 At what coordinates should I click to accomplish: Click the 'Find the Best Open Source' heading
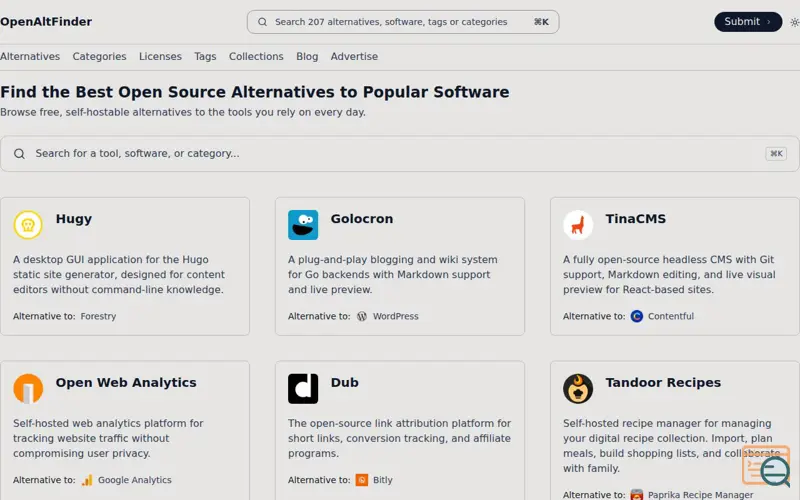(x=255, y=92)
